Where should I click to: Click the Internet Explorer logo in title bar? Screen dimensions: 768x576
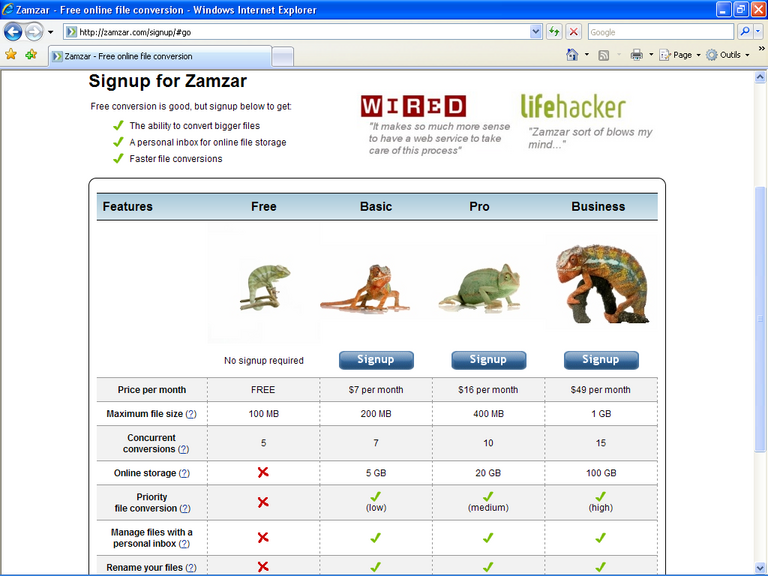tap(8, 9)
